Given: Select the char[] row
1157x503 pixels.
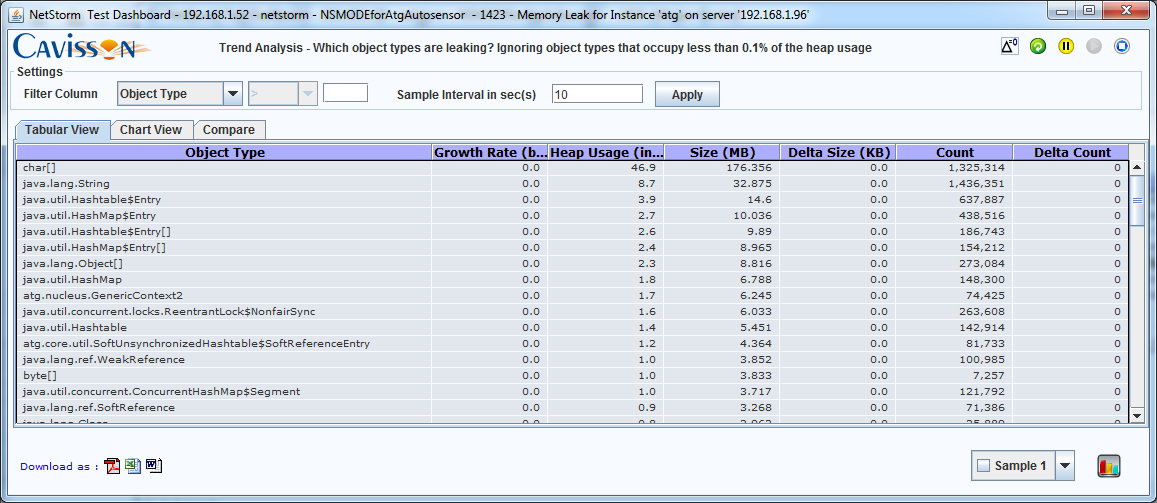Looking at the screenshot, I should (x=573, y=168).
